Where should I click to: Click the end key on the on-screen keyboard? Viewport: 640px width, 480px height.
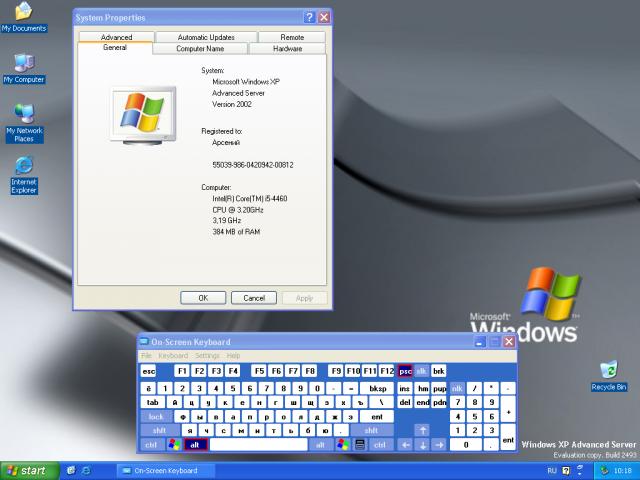pyautogui.click(x=422, y=402)
